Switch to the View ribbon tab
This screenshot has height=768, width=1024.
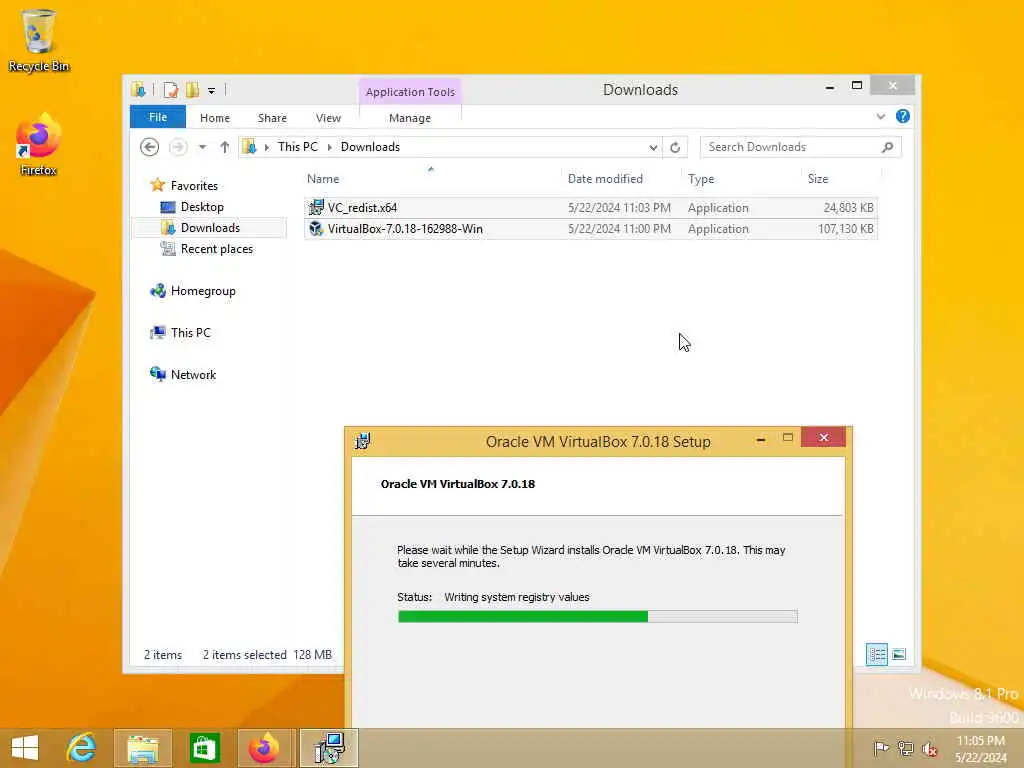coord(328,118)
